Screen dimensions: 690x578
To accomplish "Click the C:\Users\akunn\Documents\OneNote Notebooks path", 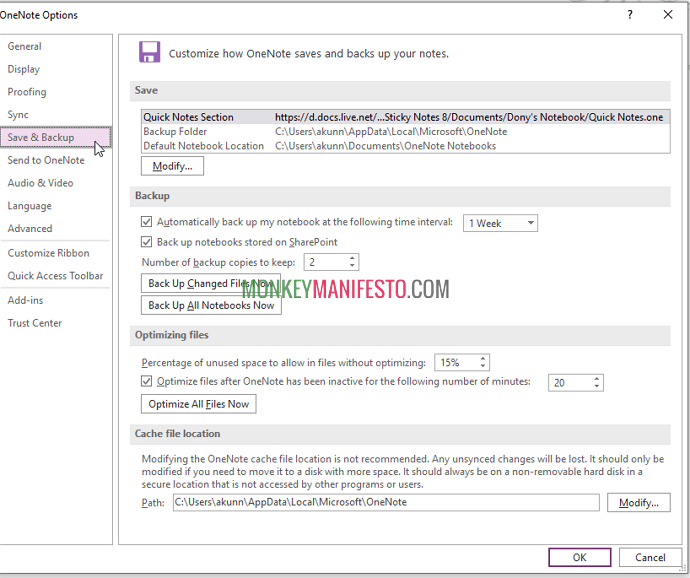I will 385,146.
